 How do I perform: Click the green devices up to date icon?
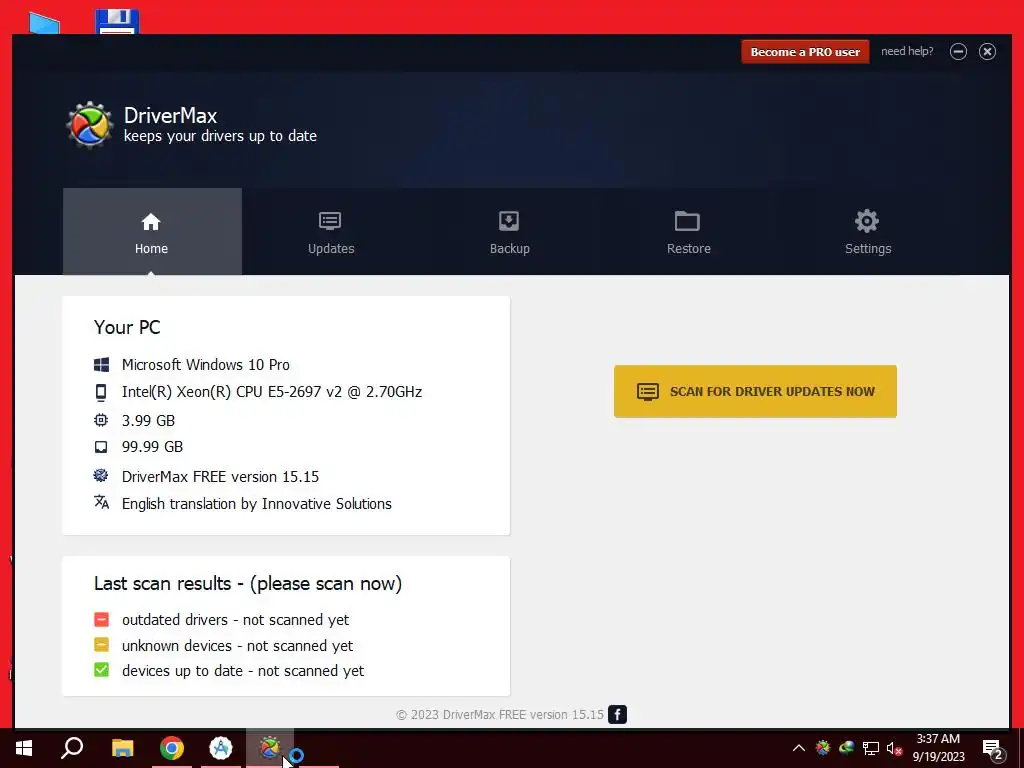coord(101,670)
